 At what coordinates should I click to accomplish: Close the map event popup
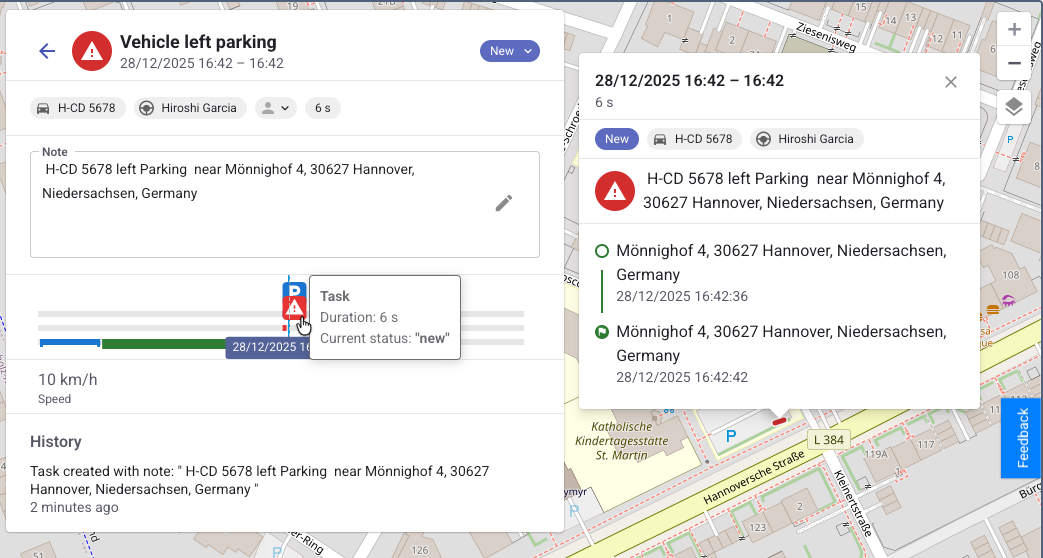coord(951,82)
